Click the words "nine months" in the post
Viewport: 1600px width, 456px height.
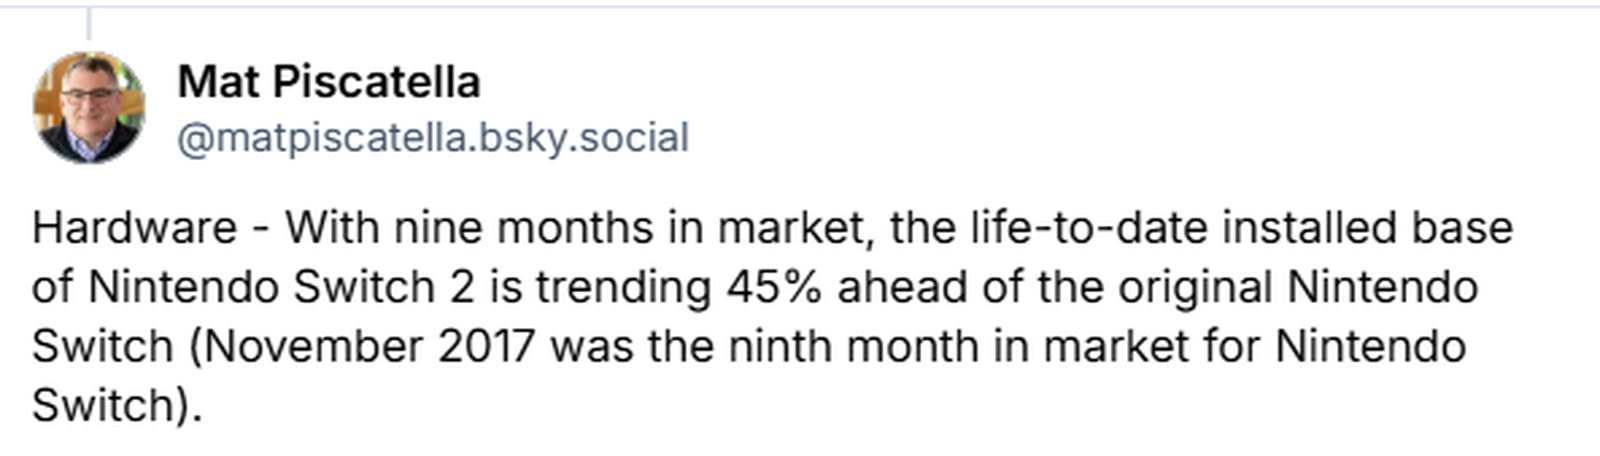pos(523,228)
